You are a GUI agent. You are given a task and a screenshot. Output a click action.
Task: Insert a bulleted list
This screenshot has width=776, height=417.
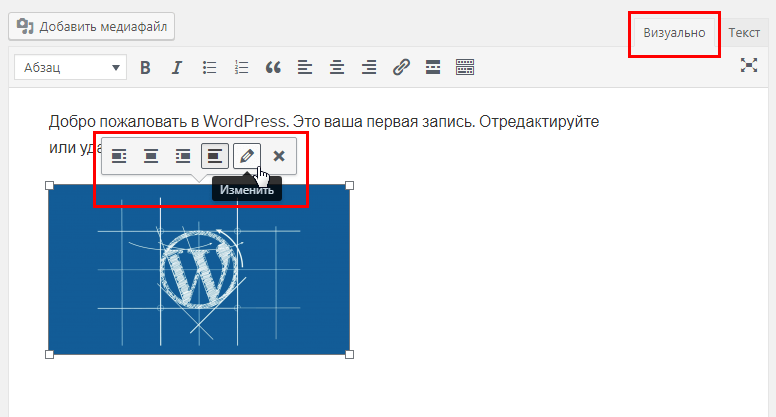click(209, 67)
